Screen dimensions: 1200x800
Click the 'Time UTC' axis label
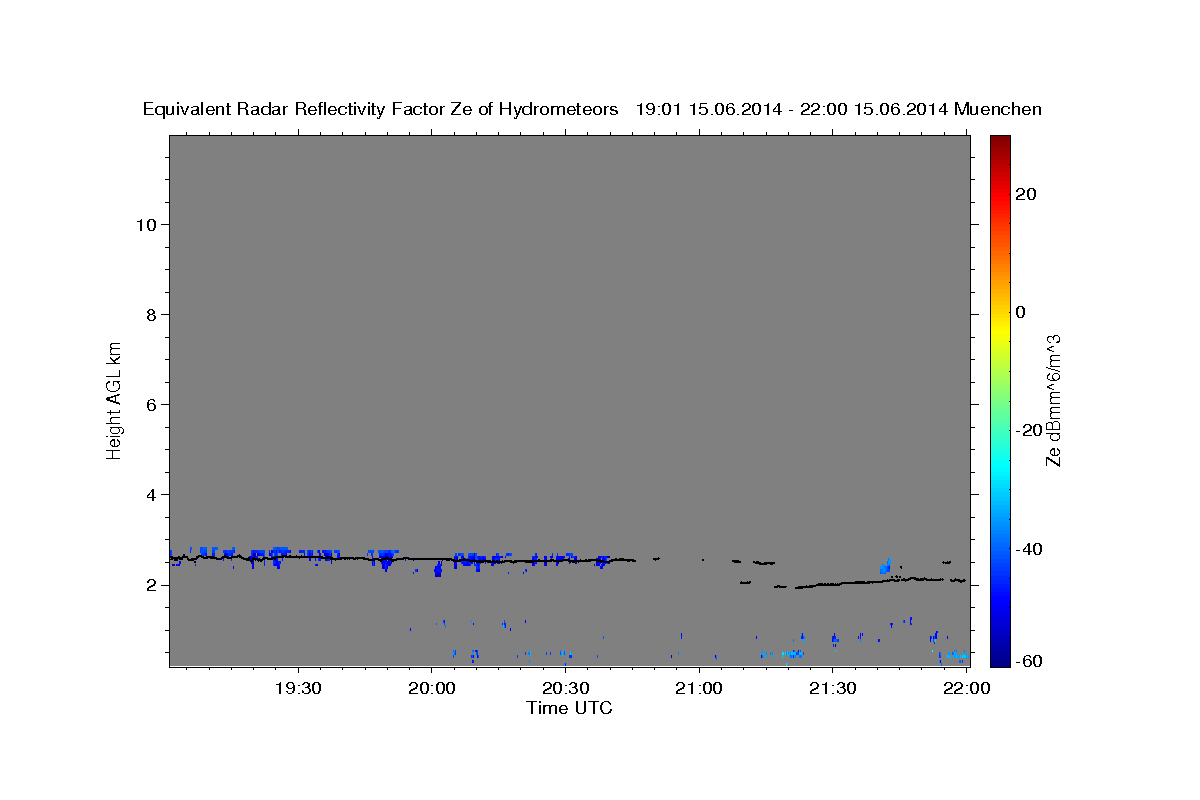pyautogui.click(x=569, y=708)
